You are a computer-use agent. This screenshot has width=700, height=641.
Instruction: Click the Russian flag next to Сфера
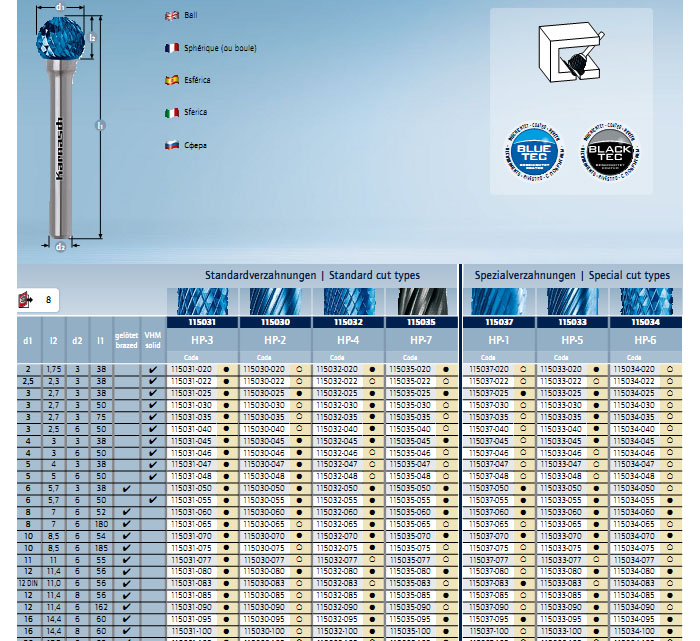point(171,145)
